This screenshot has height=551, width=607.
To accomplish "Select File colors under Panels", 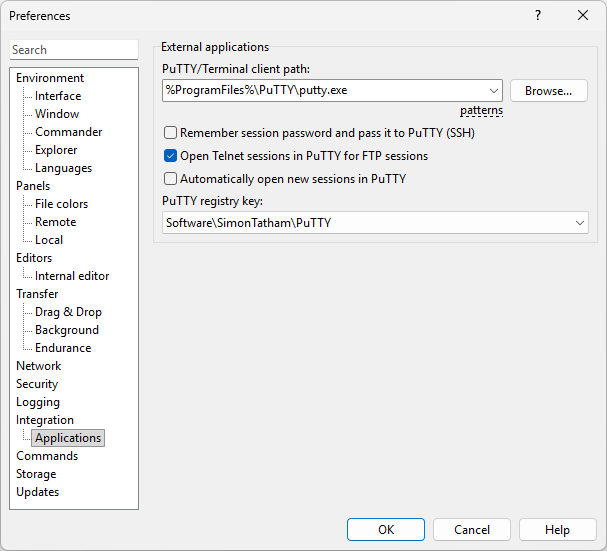I will [x=61, y=204].
